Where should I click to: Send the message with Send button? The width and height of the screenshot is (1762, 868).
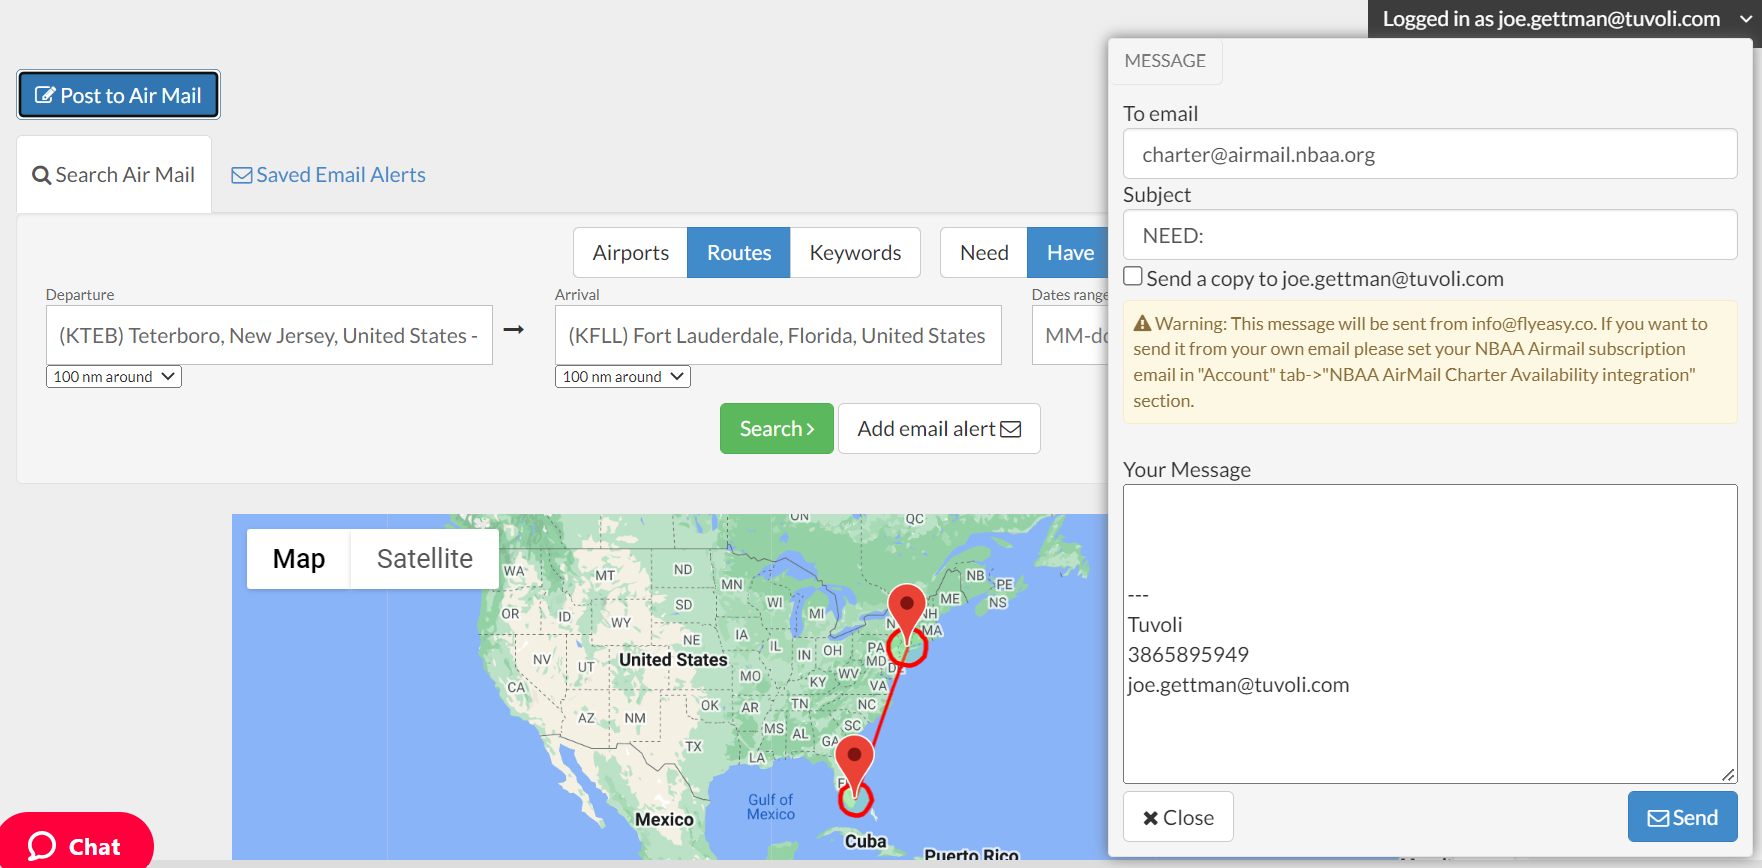tap(1682, 817)
